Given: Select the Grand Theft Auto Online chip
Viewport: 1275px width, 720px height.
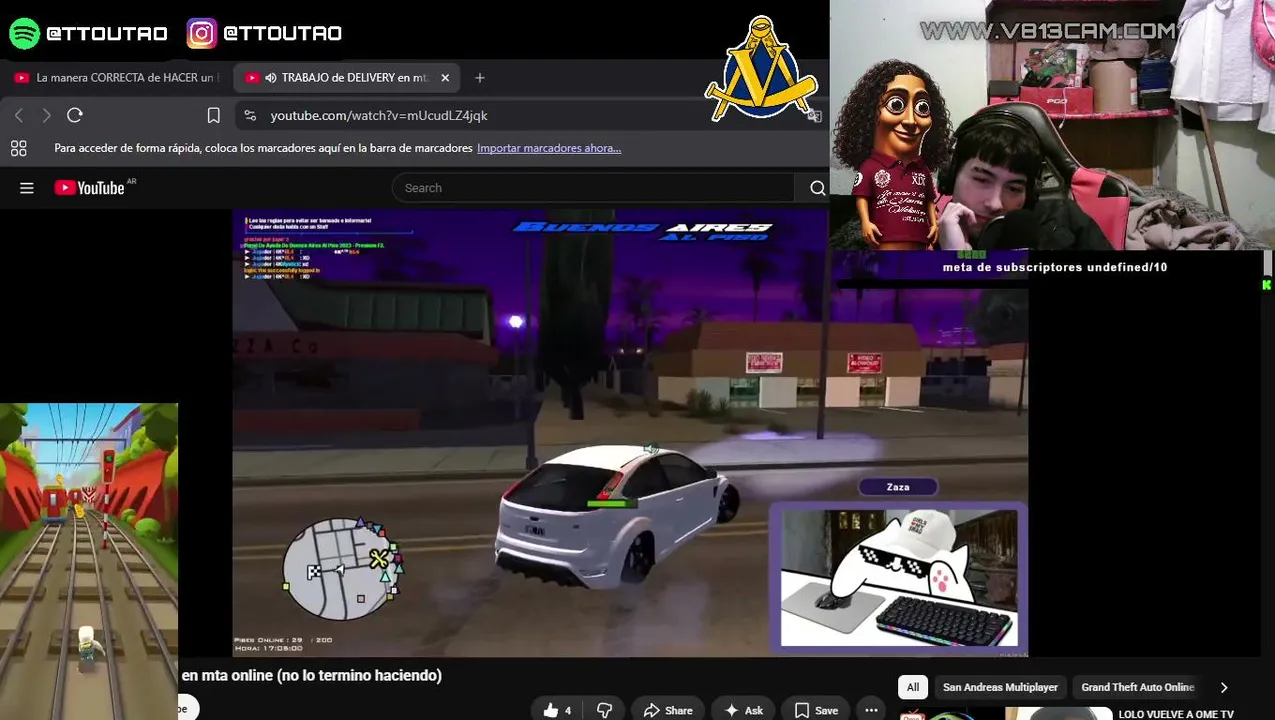Looking at the screenshot, I should pos(1137,687).
